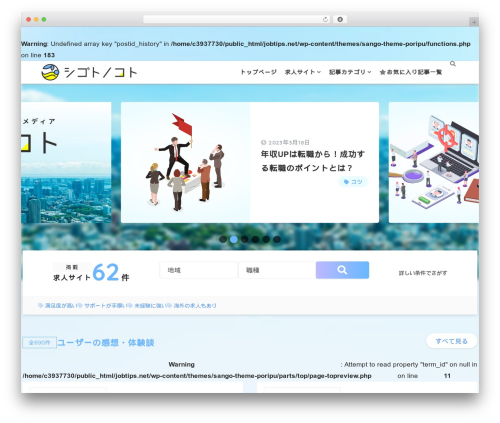500x423 pixels.
Task: Click the flag-climbing businessman slide illustration
Action: 185,162
